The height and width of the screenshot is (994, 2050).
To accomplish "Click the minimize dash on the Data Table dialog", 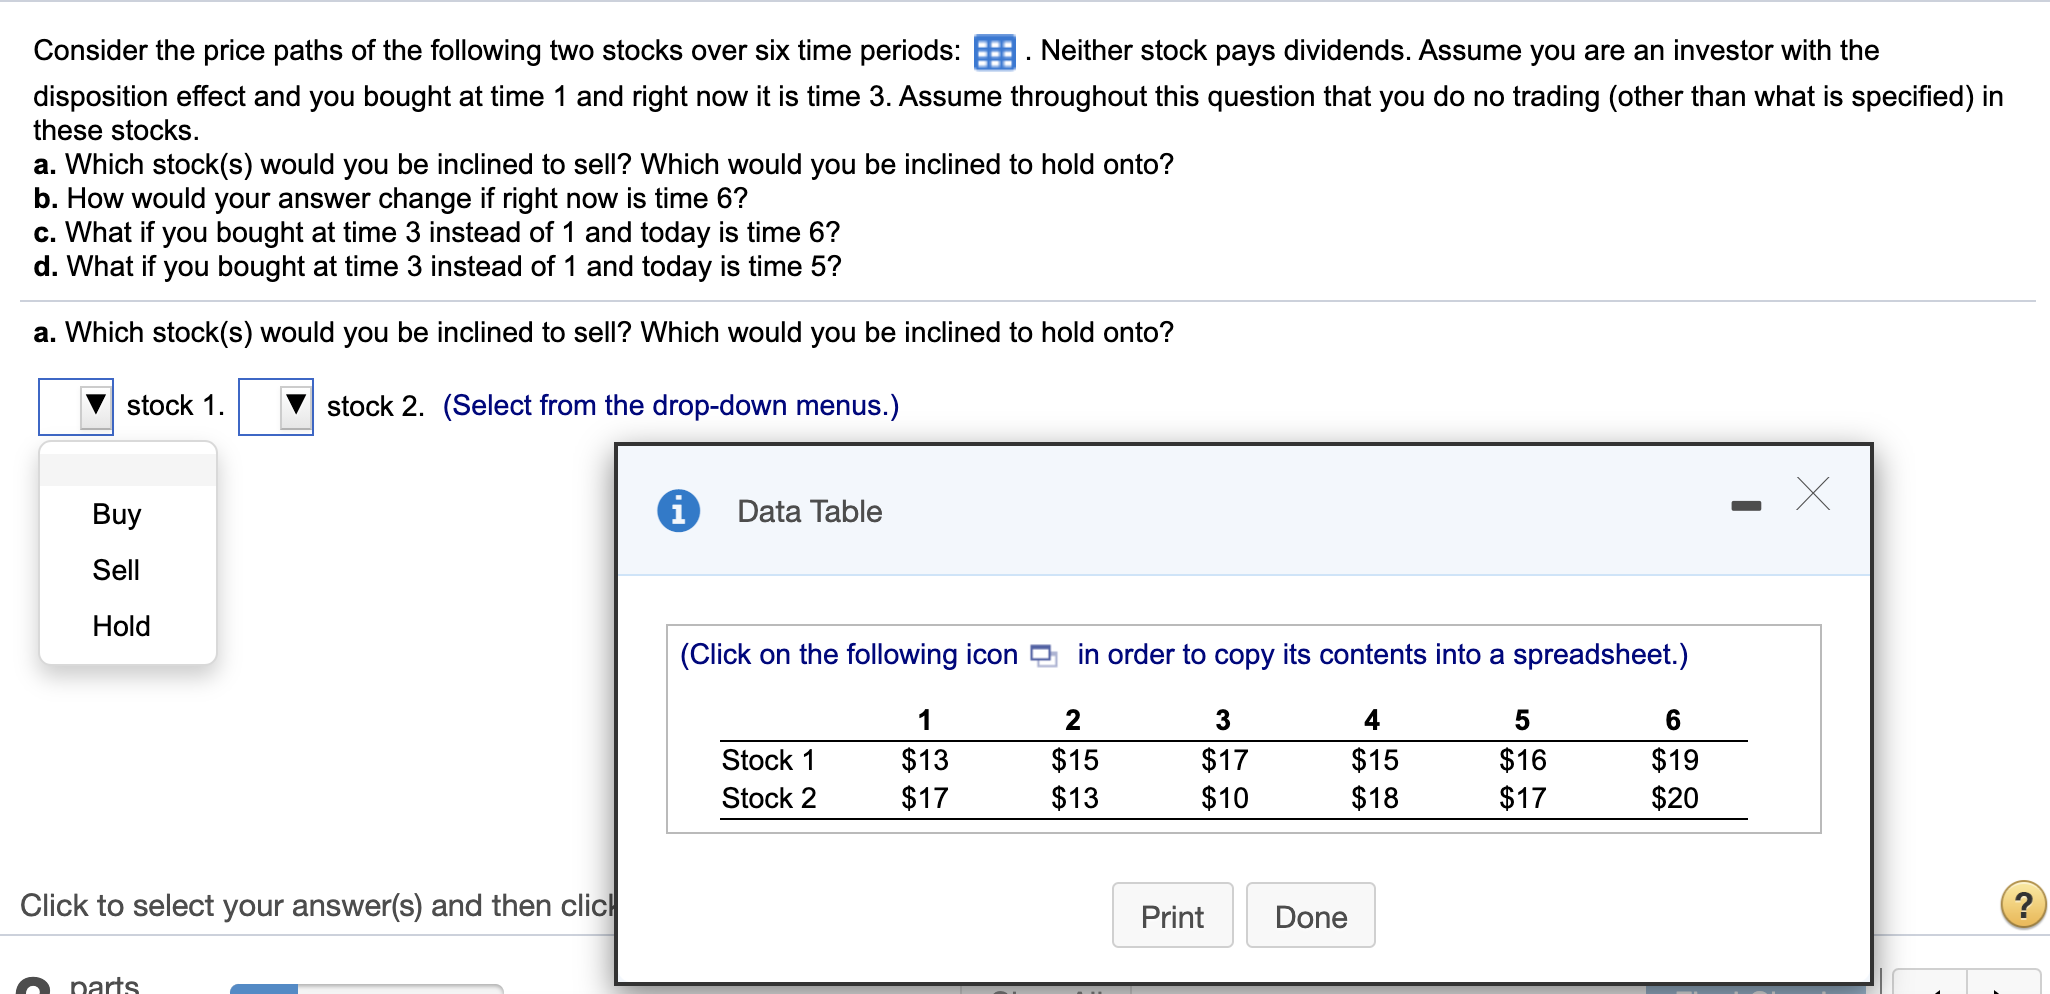I will [x=1745, y=505].
